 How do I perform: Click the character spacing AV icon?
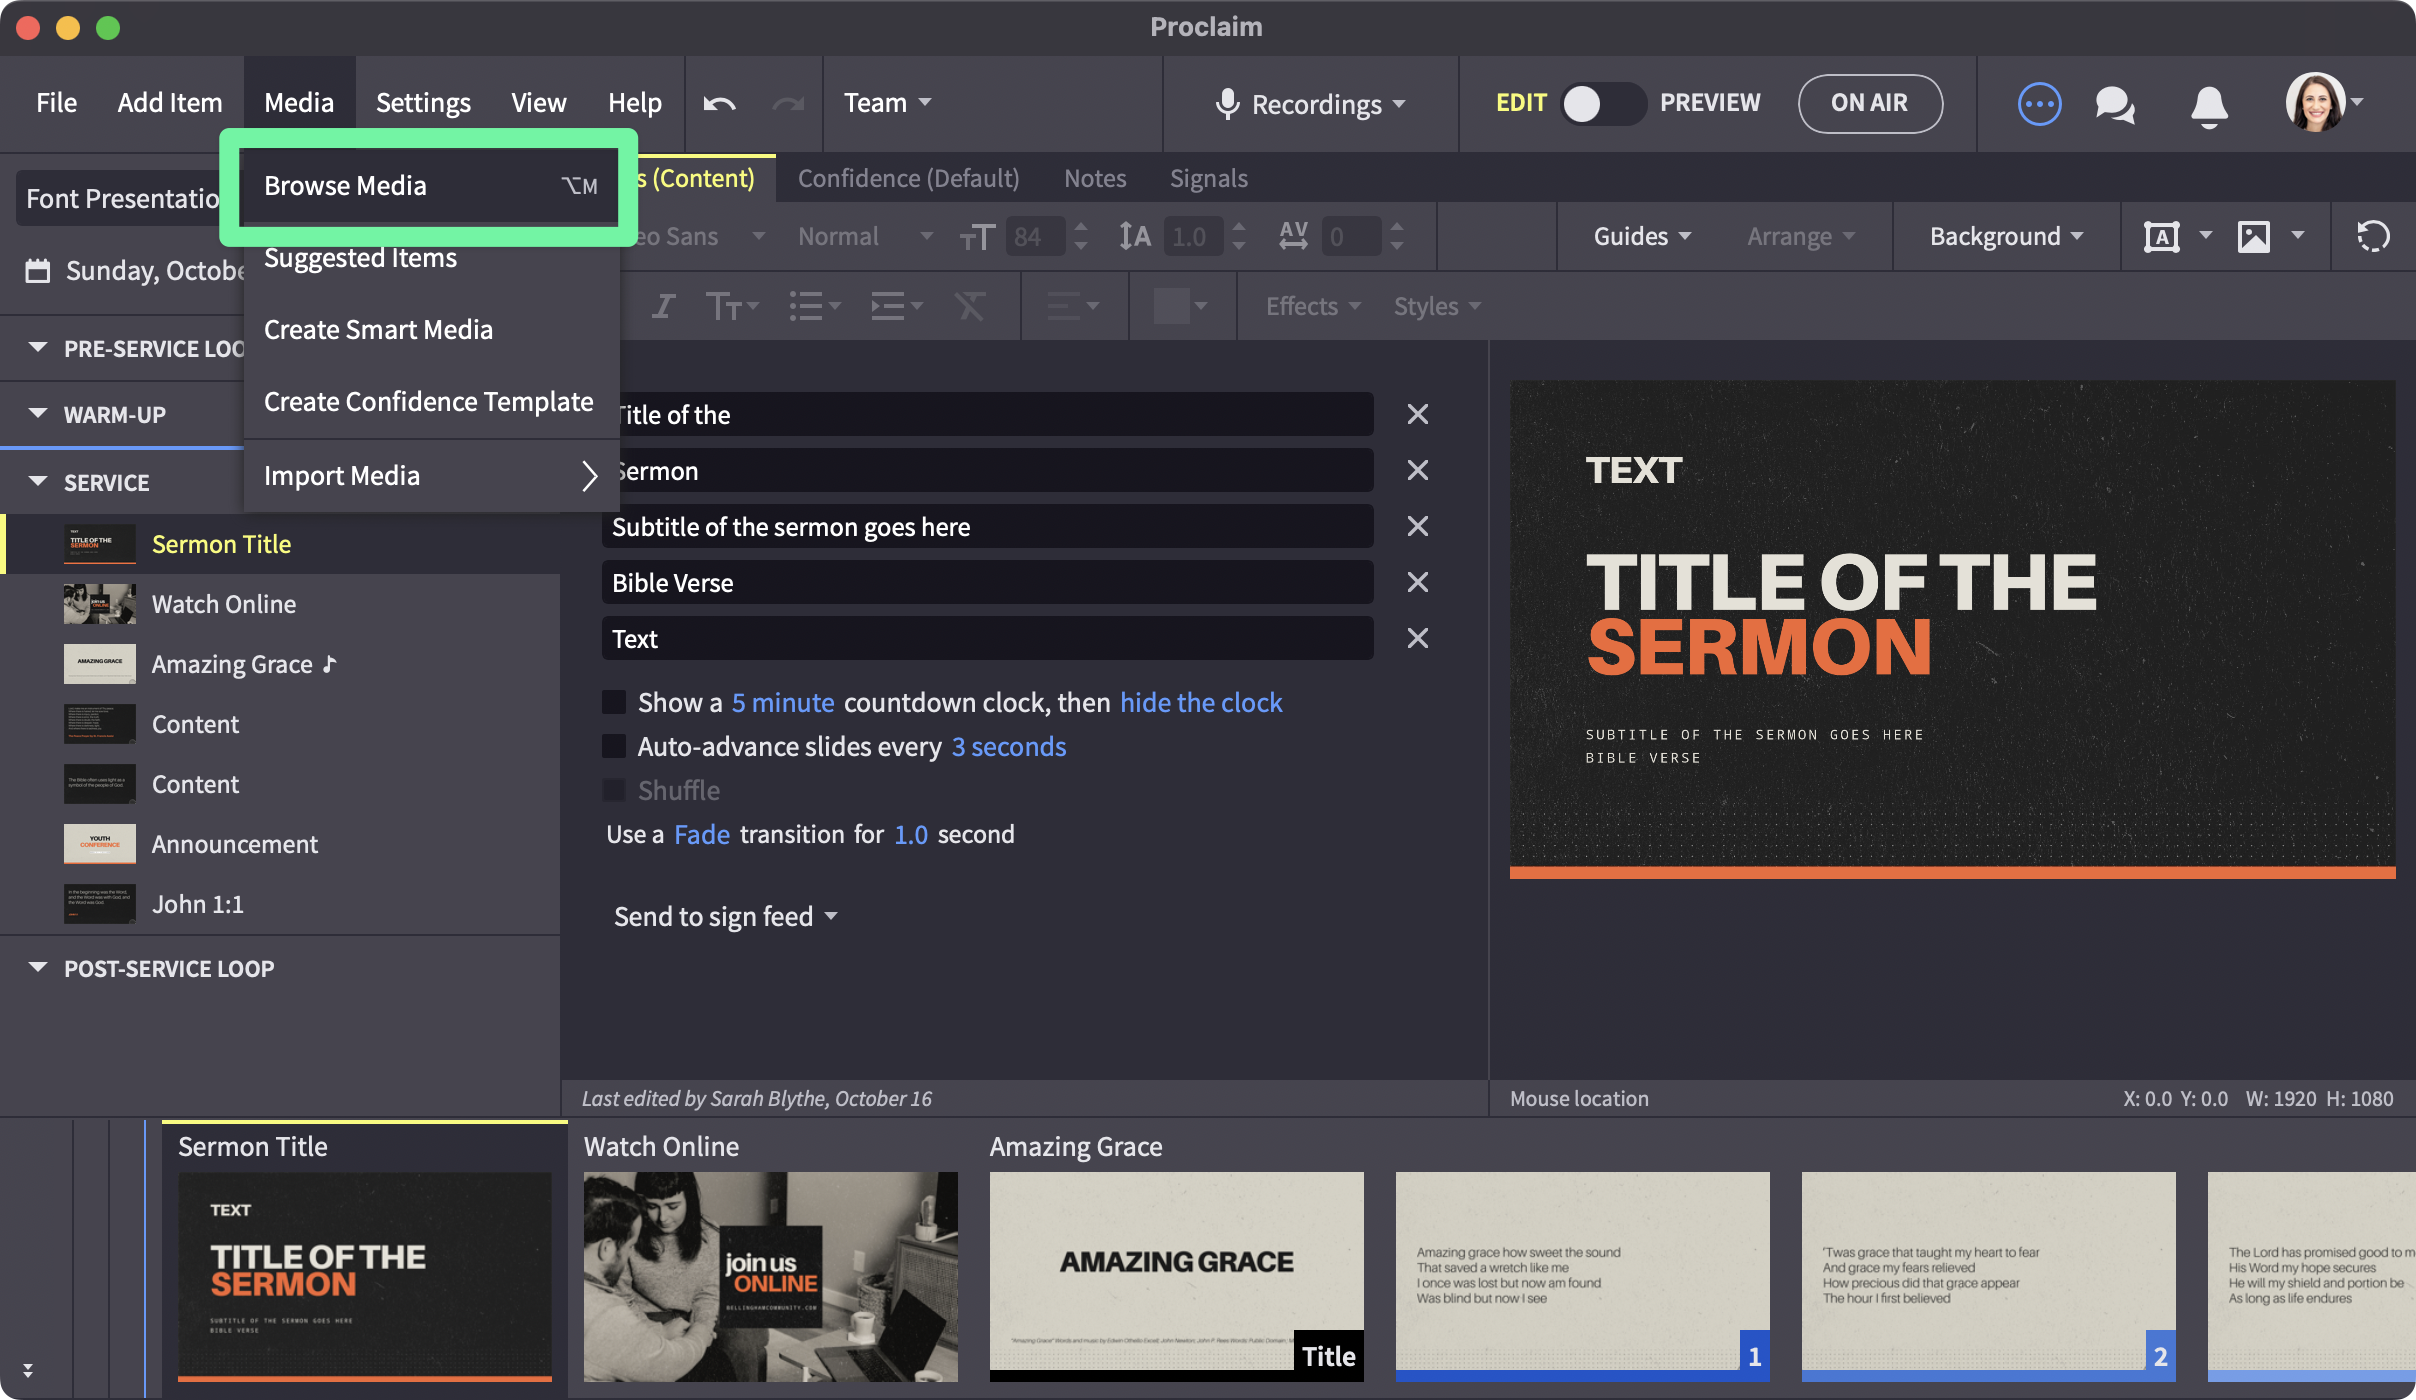coord(1293,237)
